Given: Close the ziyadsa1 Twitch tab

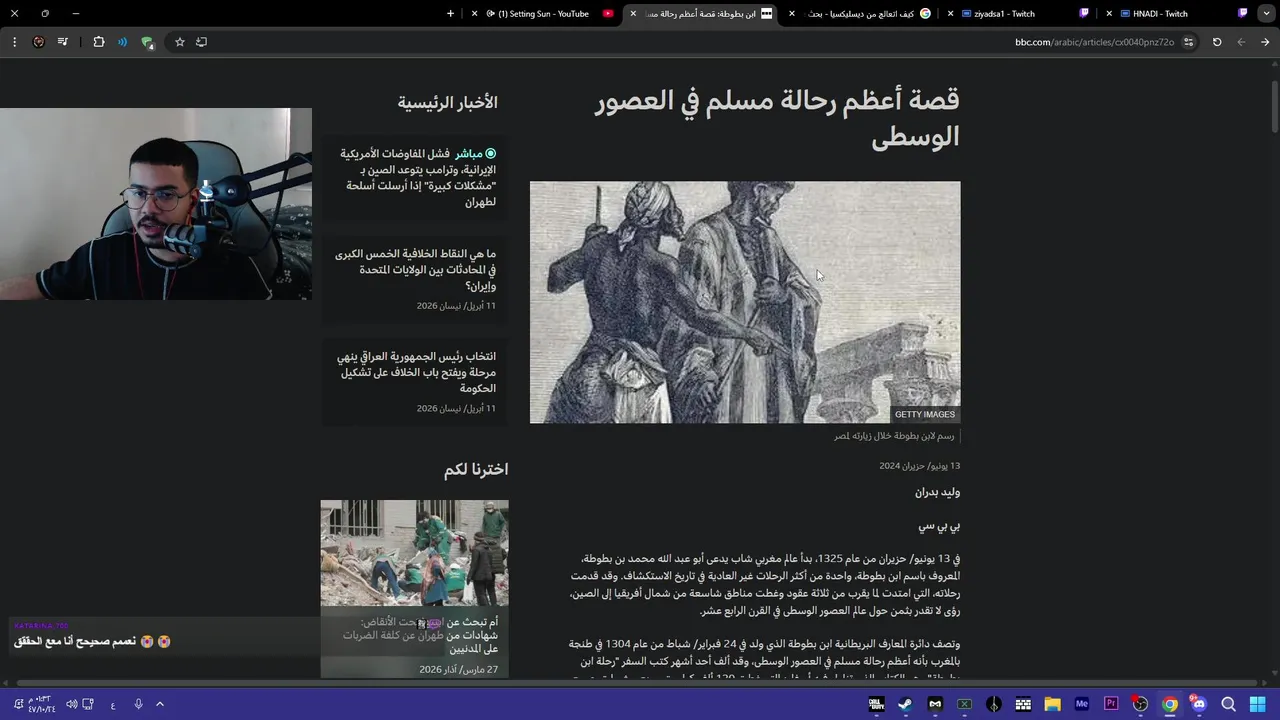Looking at the screenshot, I should [x=951, y=14].
